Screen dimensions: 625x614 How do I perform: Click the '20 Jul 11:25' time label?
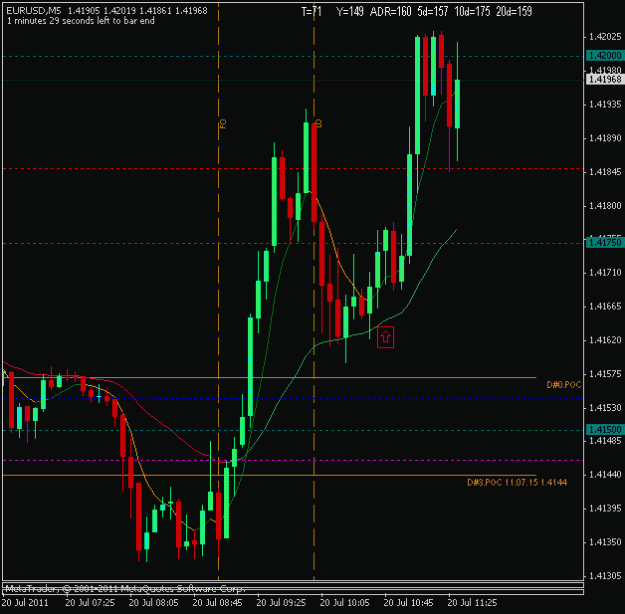[x=472, y=602]
